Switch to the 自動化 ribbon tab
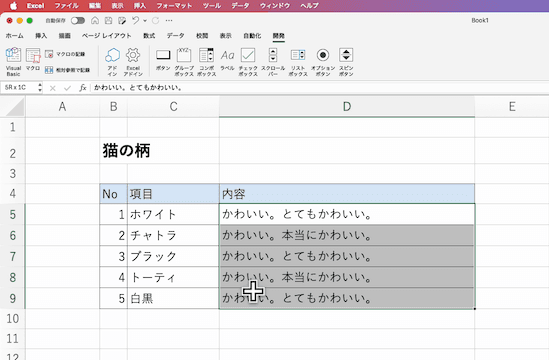 pyautogui.click(x=252, y=36)
